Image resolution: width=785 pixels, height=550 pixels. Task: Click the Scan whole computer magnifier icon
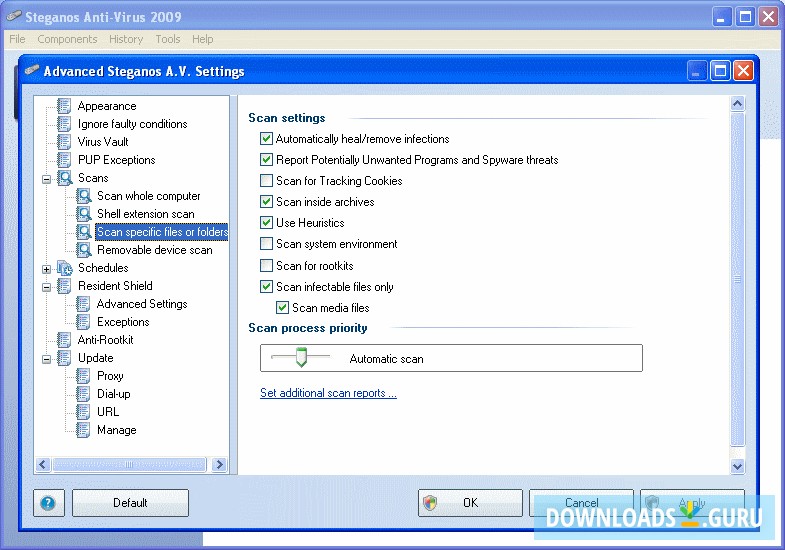pyautogui.click(x=84, y=196)
